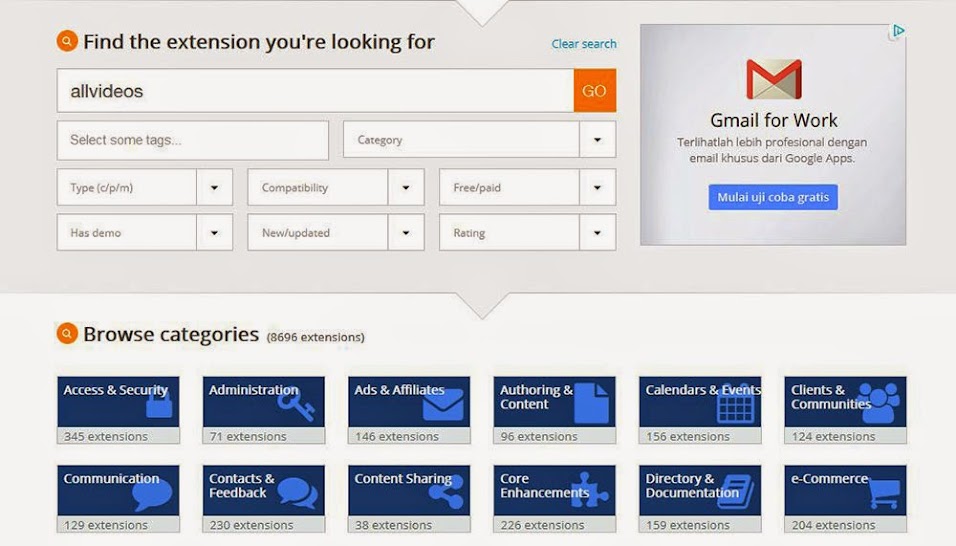Select the Content Sharing share tile
This screenshot has width=956, height=546.
pyautogui.click(x=409, y=490)
